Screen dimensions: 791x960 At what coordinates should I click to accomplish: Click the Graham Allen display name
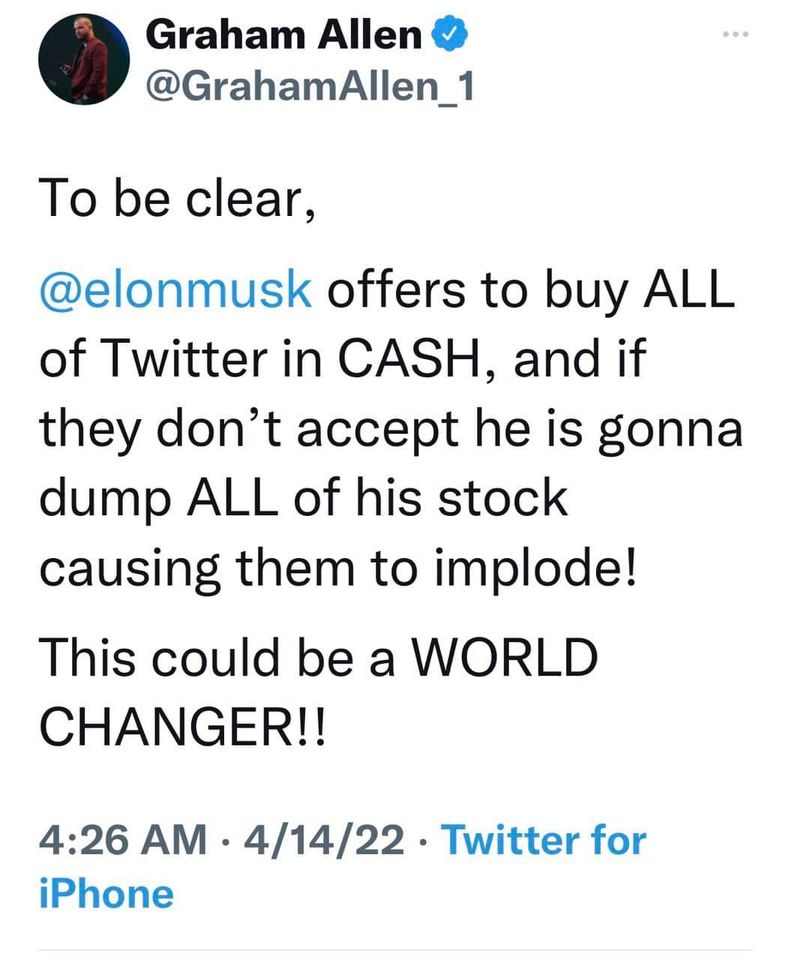[284, 37]
